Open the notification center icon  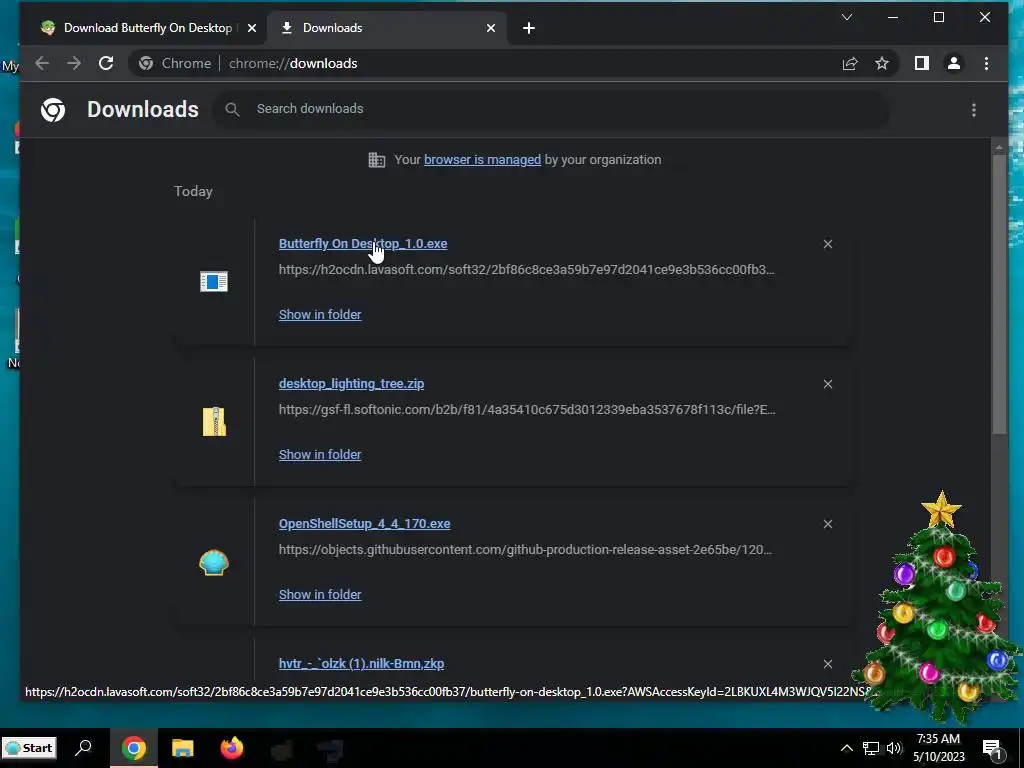(993, 749)
